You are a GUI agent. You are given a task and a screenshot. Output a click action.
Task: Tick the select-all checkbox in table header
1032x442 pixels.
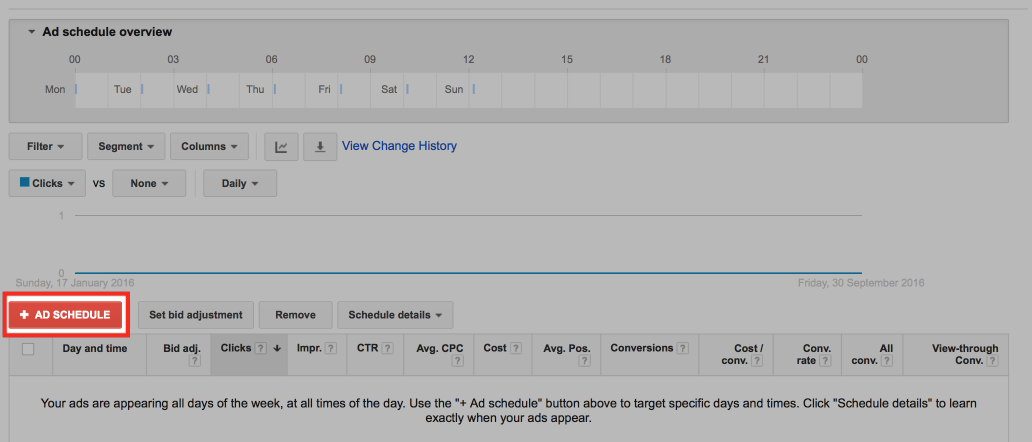(x=28, y=349)
